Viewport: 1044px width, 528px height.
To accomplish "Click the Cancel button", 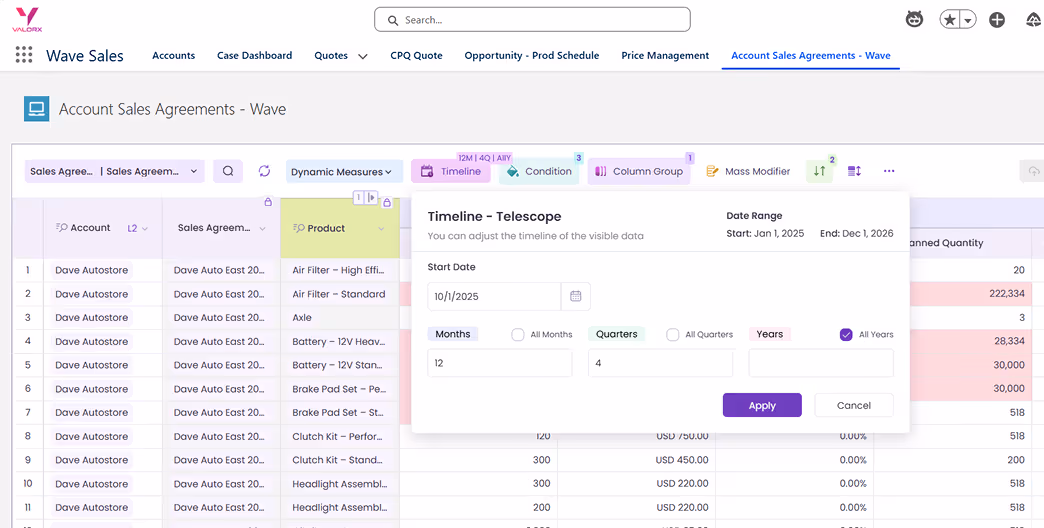I will tap(854, 405).
